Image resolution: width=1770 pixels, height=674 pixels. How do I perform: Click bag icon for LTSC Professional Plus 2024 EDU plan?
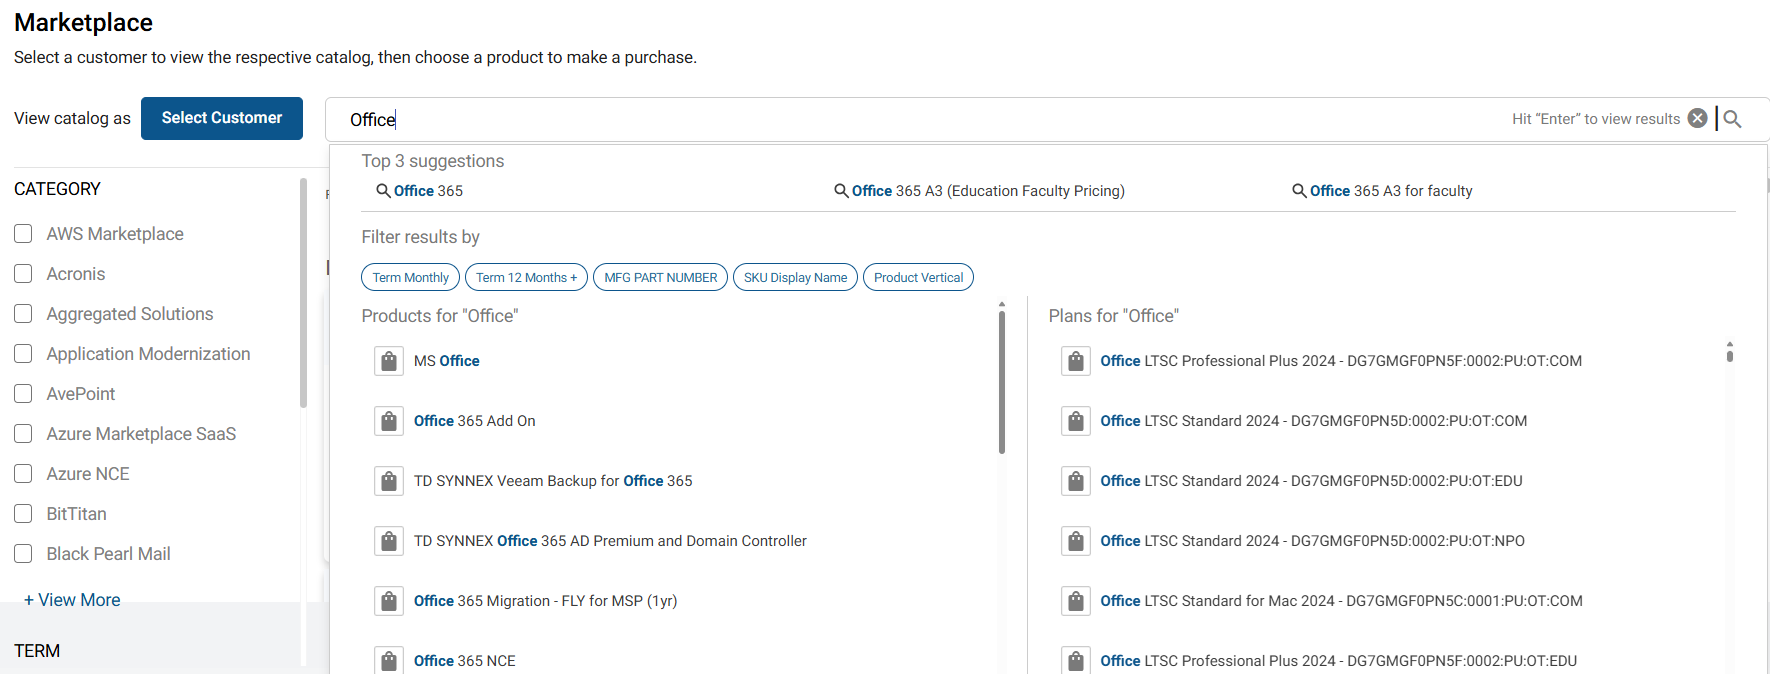(1076, 660)
